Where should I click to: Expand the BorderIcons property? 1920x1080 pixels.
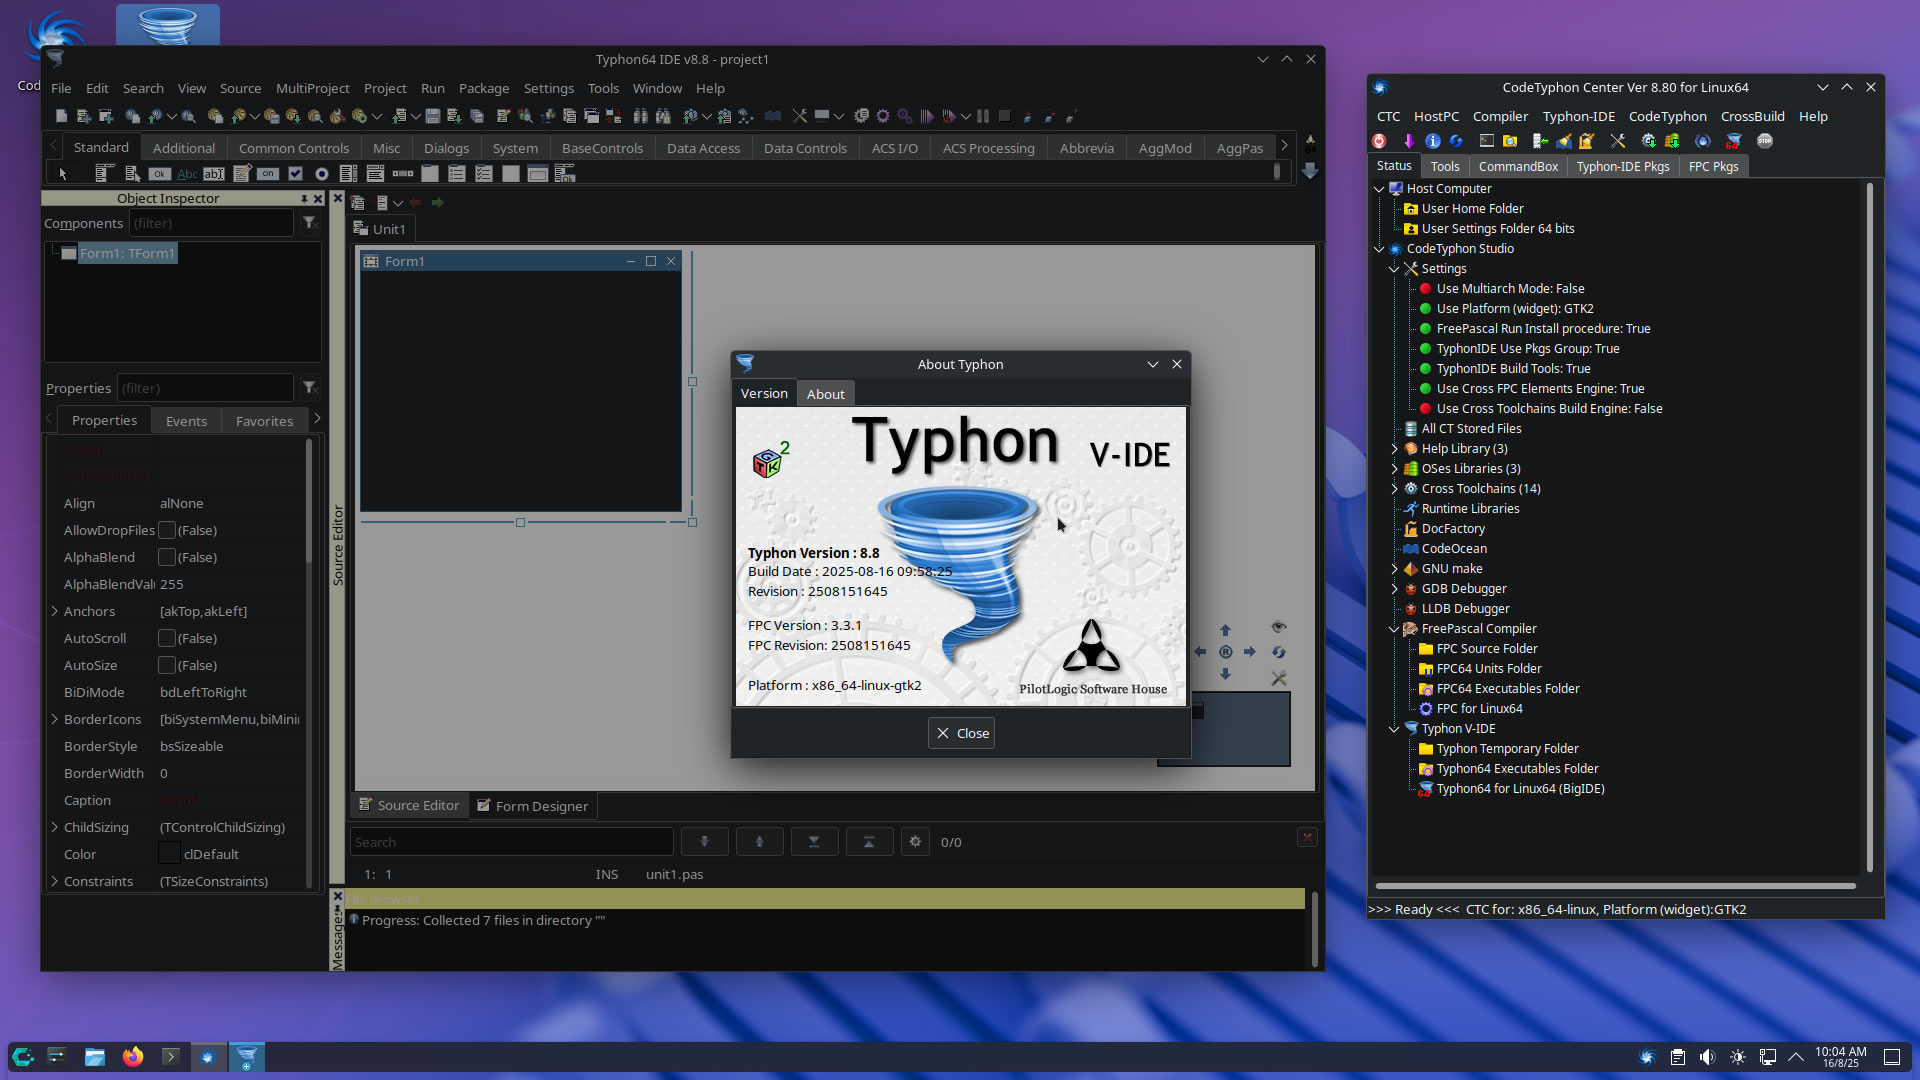(54, 719)
